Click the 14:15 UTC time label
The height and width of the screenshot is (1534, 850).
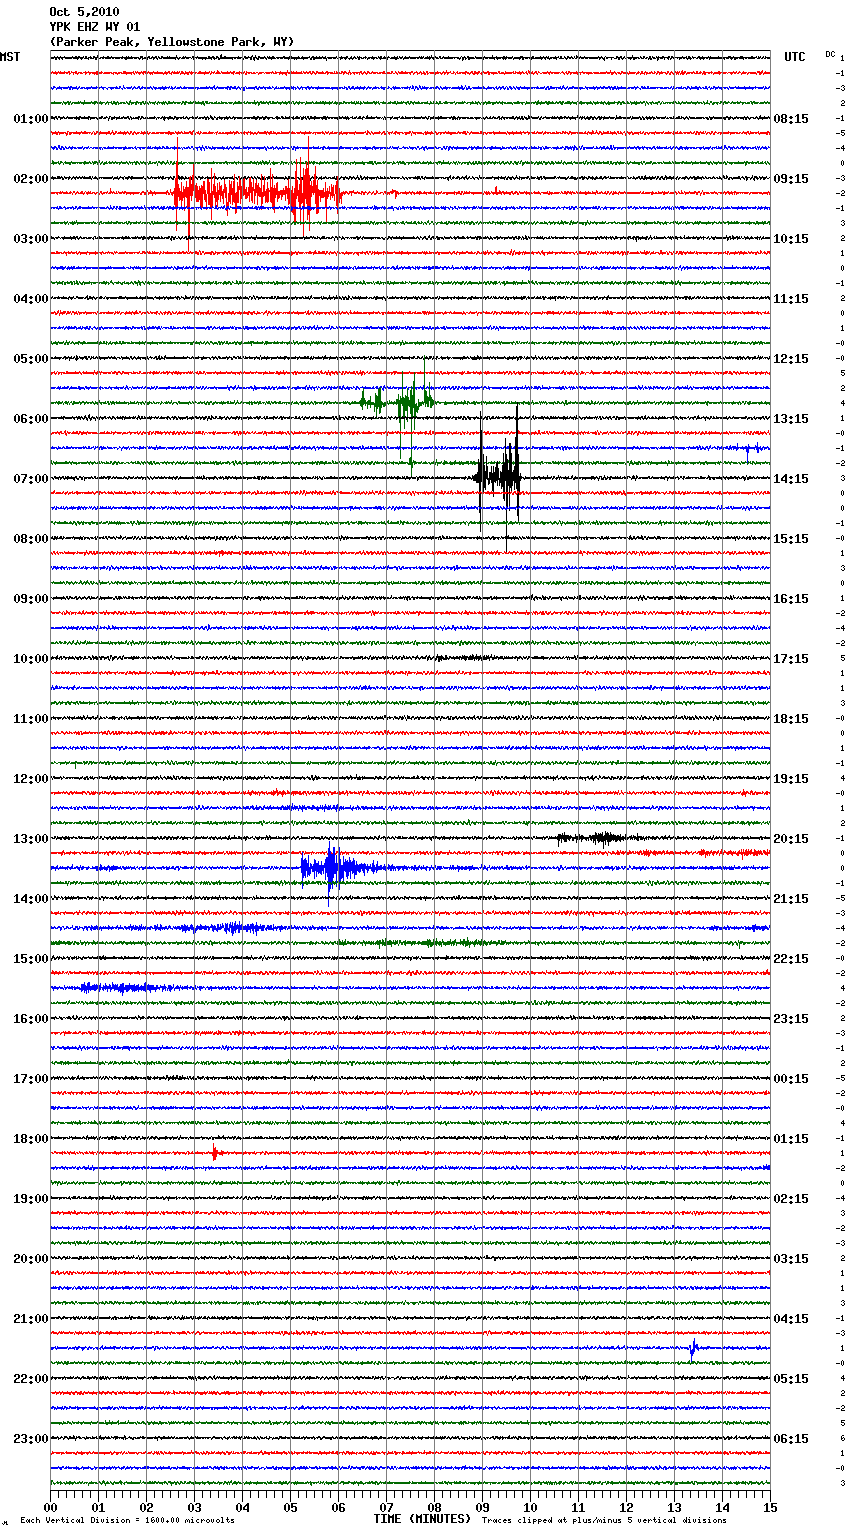click(791, 479)
